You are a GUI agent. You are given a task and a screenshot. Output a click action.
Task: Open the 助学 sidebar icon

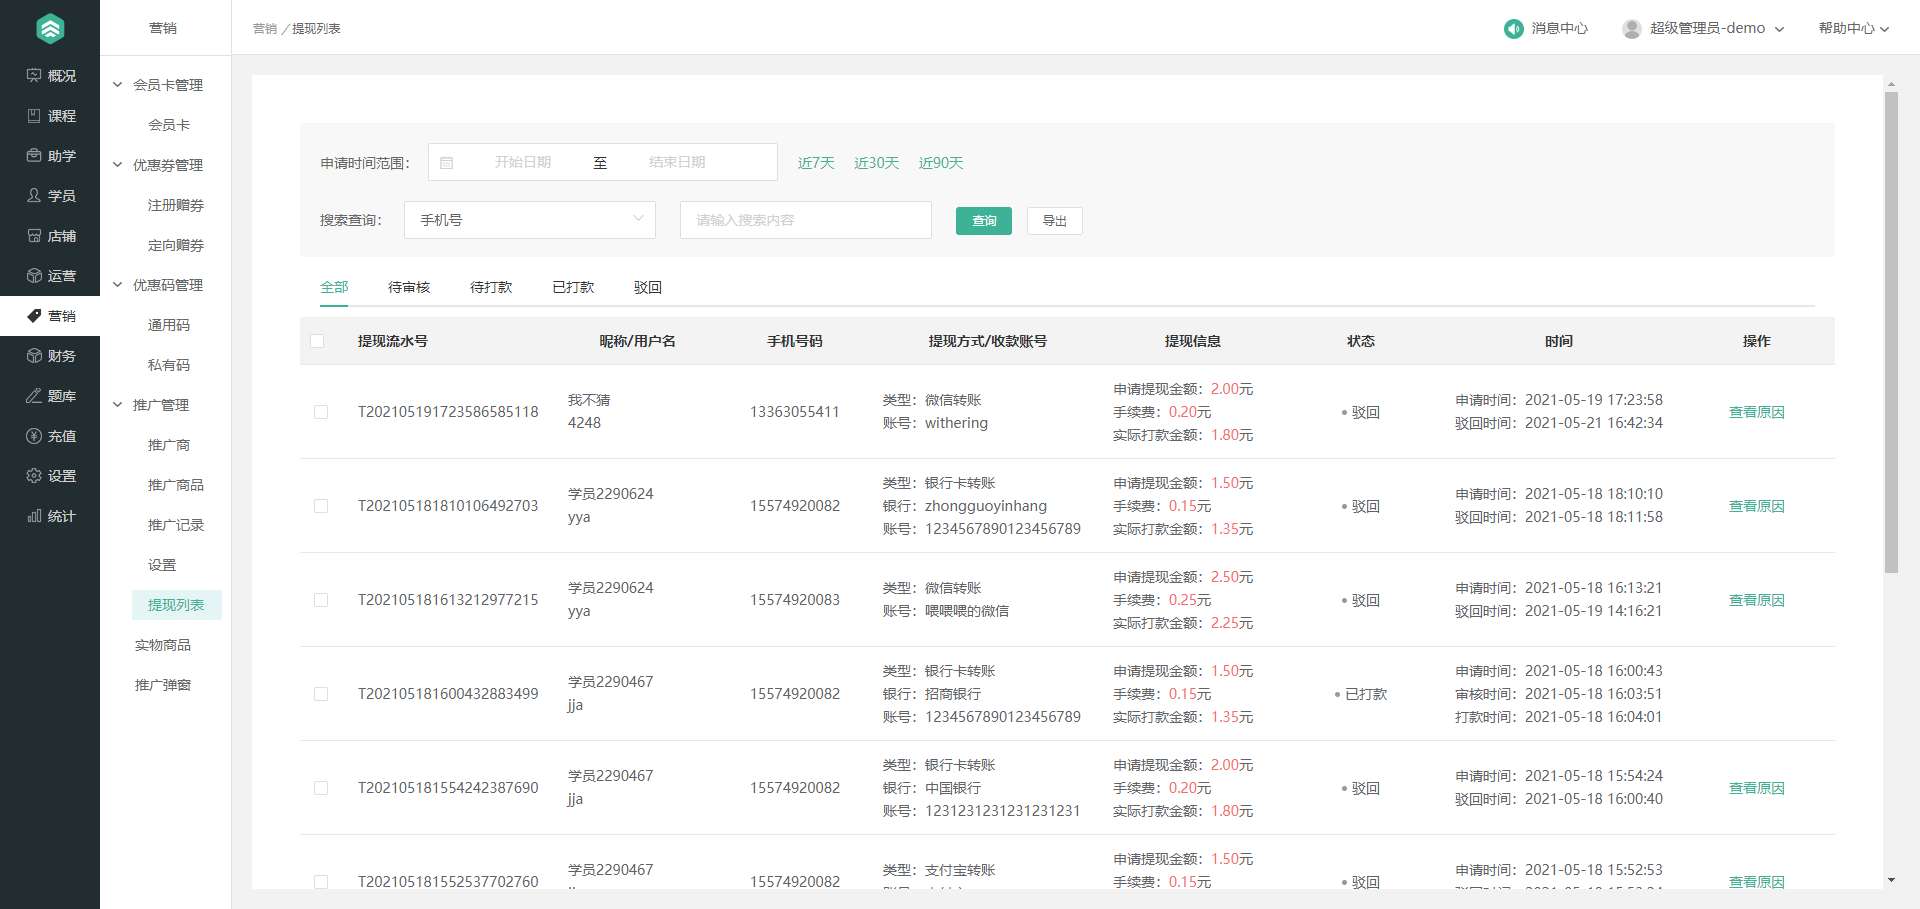coord(34,156)
